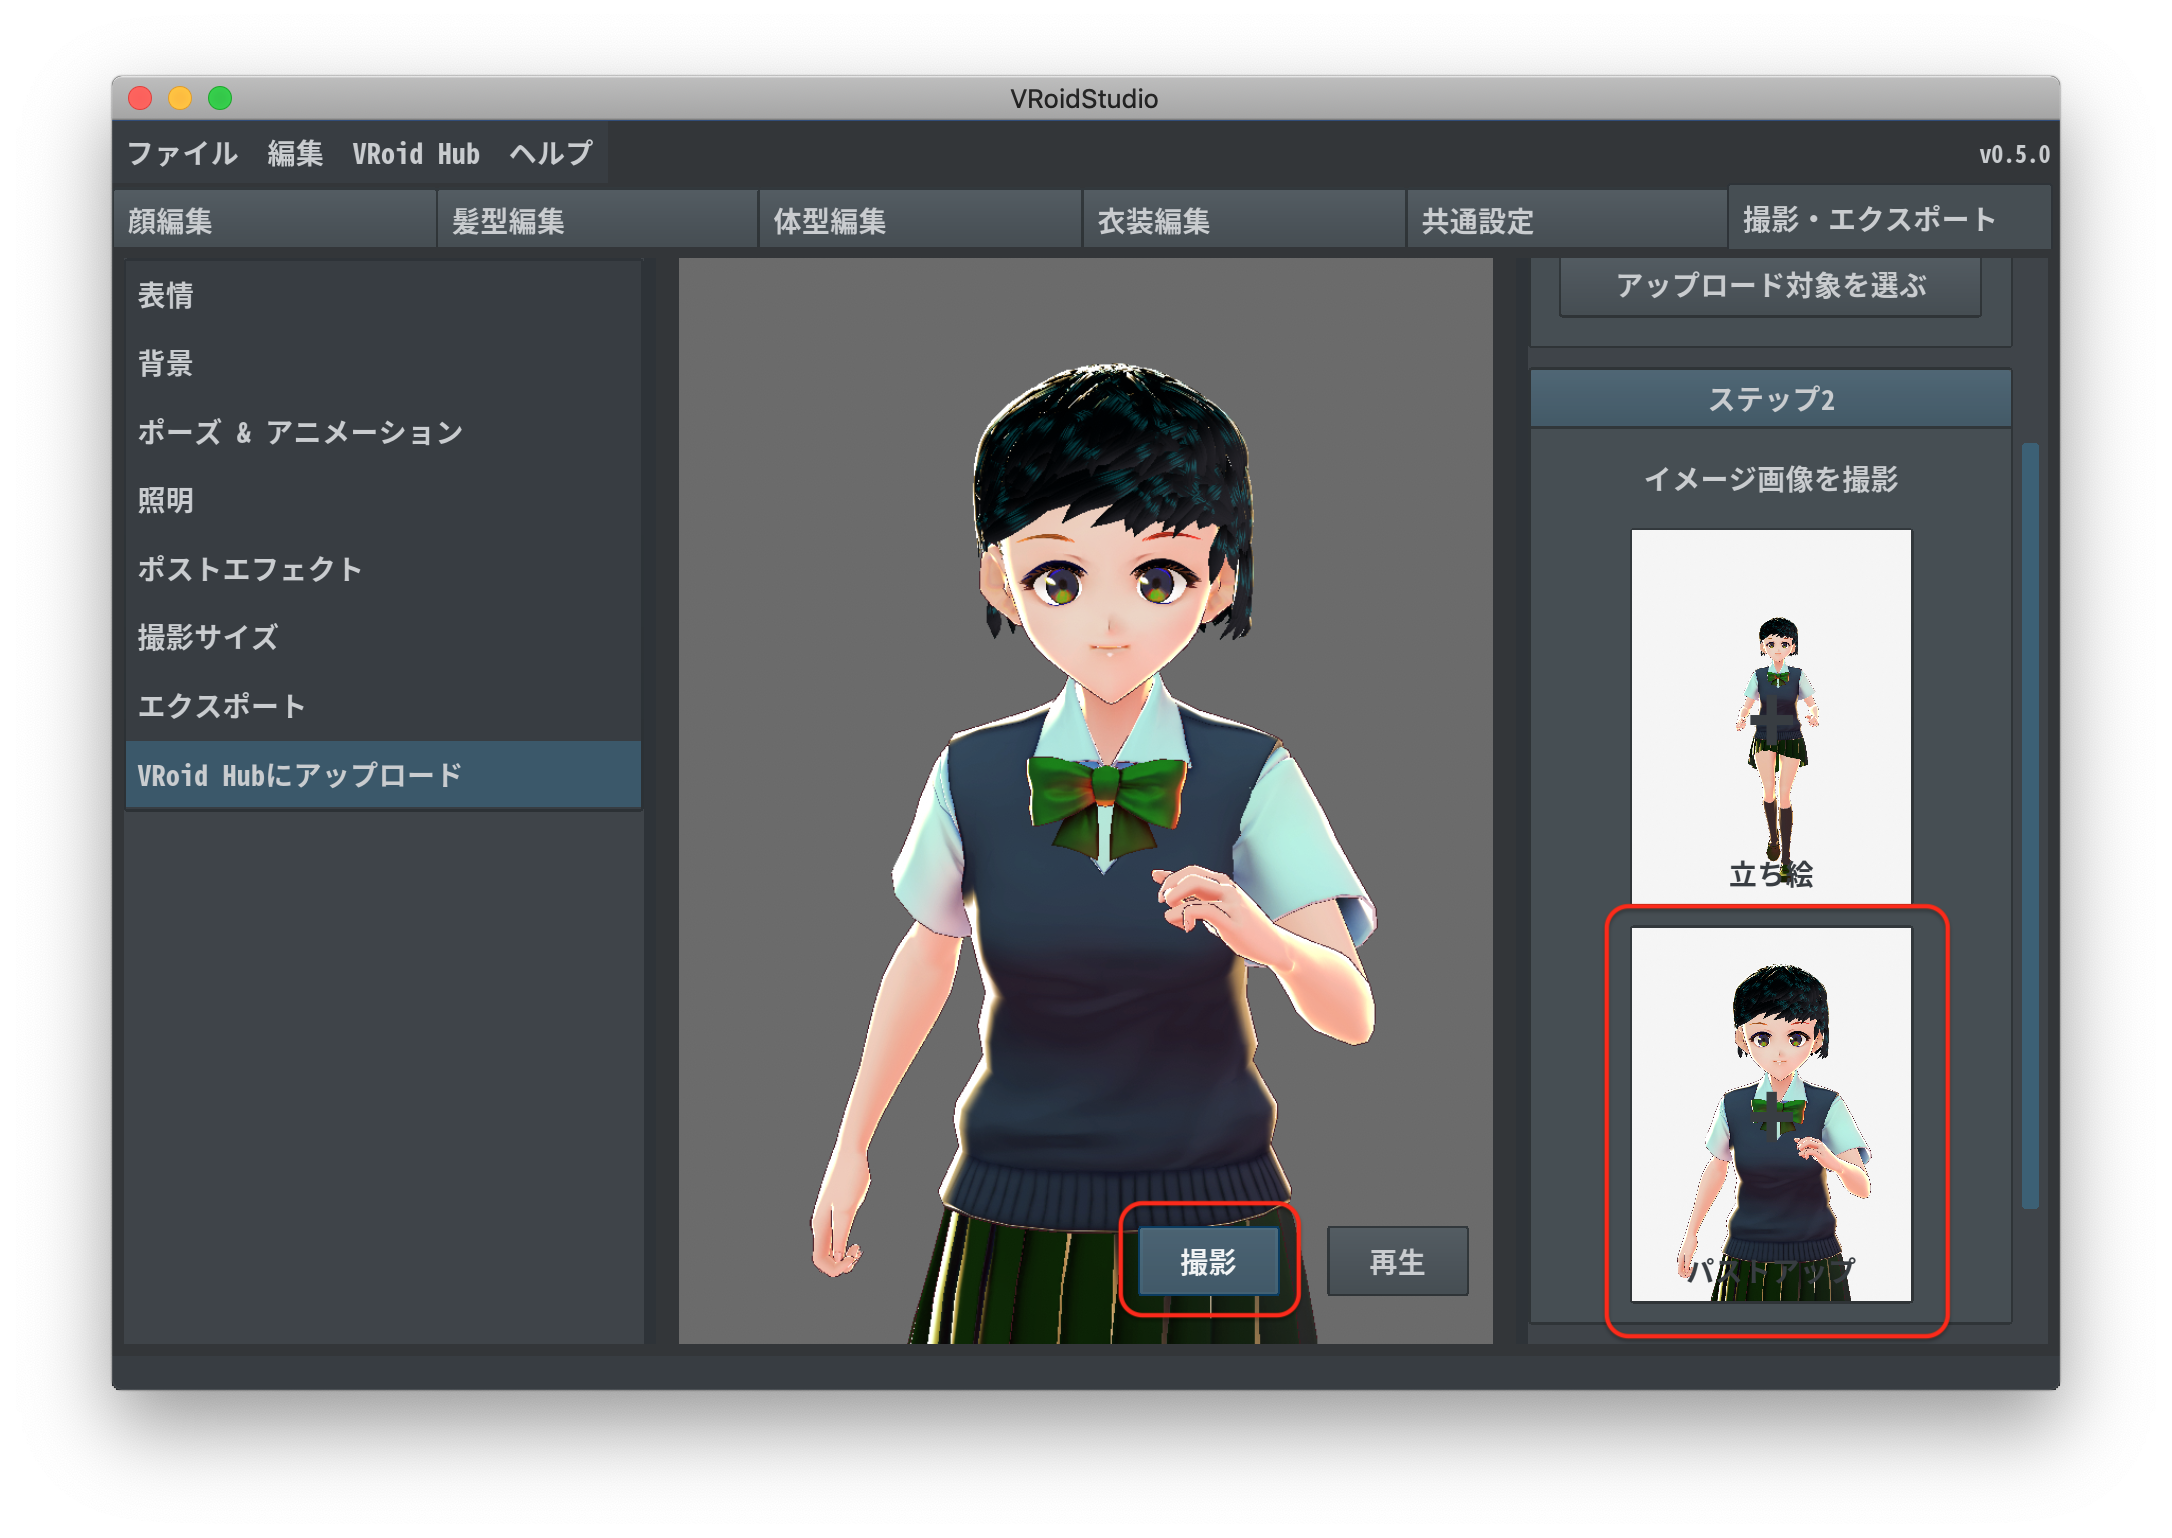This screenshot has height=1538, width=2172.
Task: Select the 立ち絵 standing pose thumbnail
Action: pyautogui.click(x=1770, y=700)
